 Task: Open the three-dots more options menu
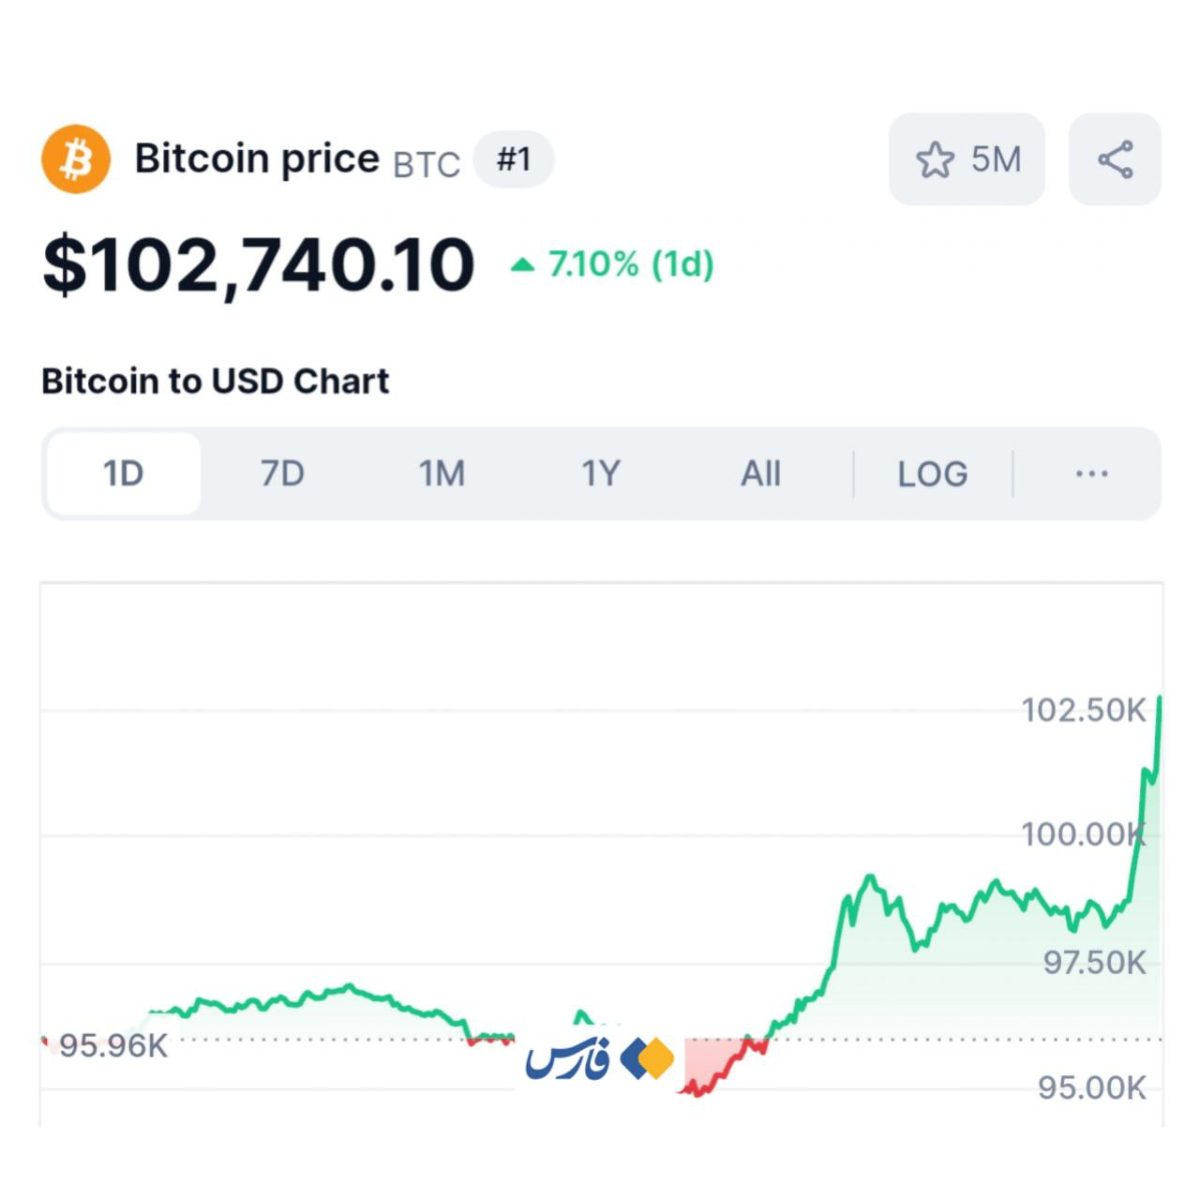click(x=1091, y=474)
